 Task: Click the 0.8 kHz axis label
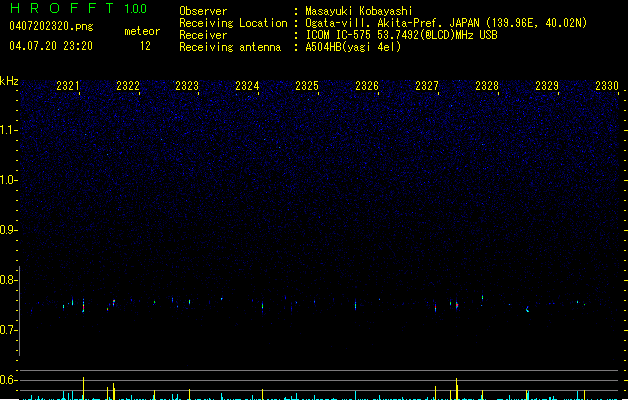[x=8, y=280]
